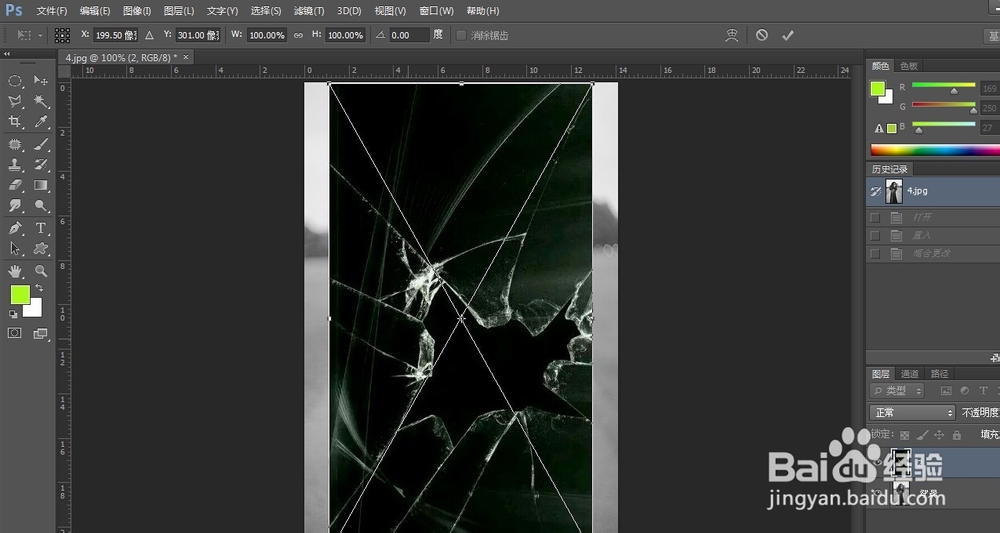Open the 窗口(W) menu

click(x=437, y=11)
